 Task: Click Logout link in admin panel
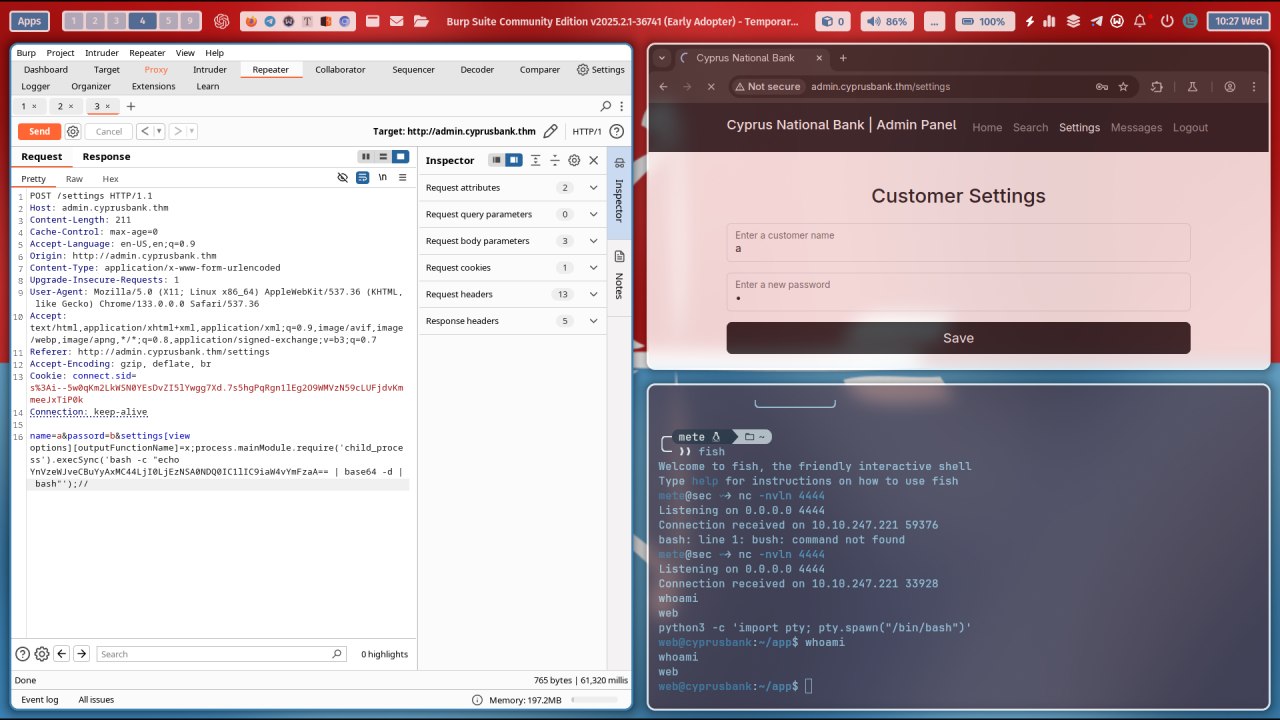coord(1190,127)
